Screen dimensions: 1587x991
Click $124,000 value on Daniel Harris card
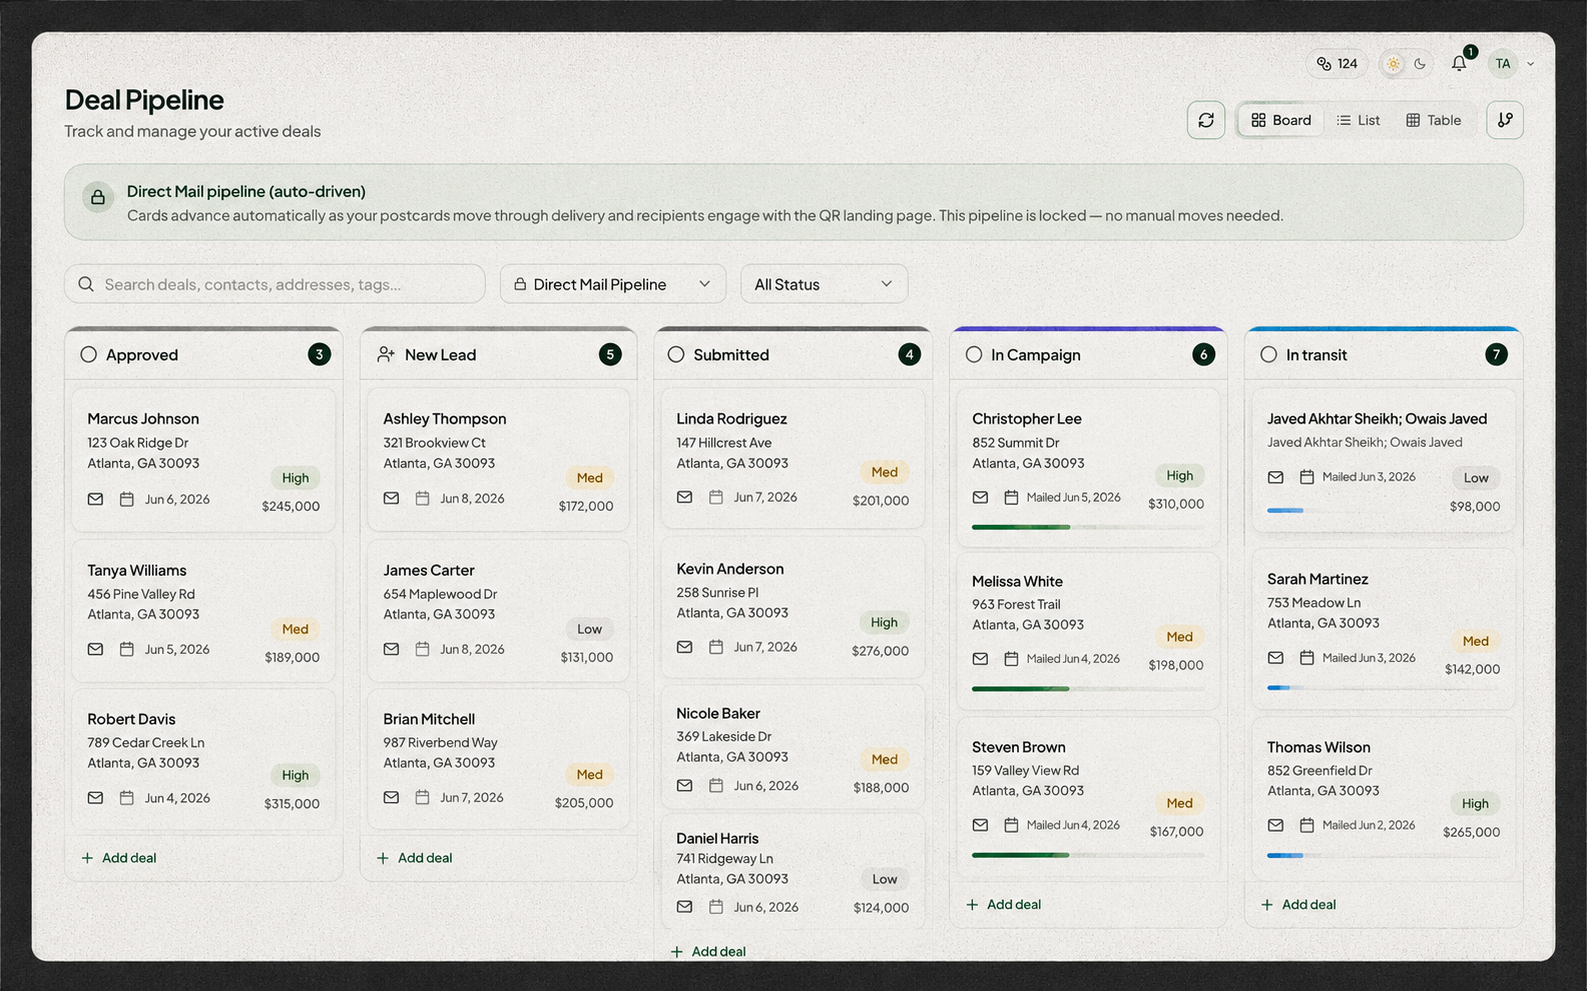click(x=881, y=908)
